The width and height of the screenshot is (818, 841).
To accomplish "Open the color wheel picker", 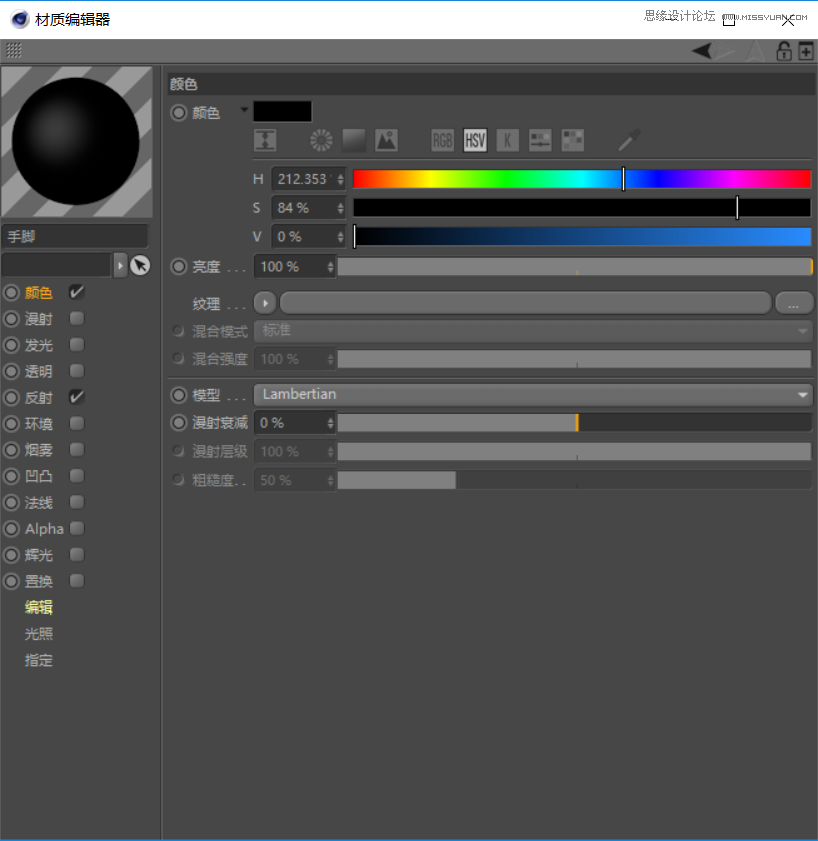I will coord(320,140).
